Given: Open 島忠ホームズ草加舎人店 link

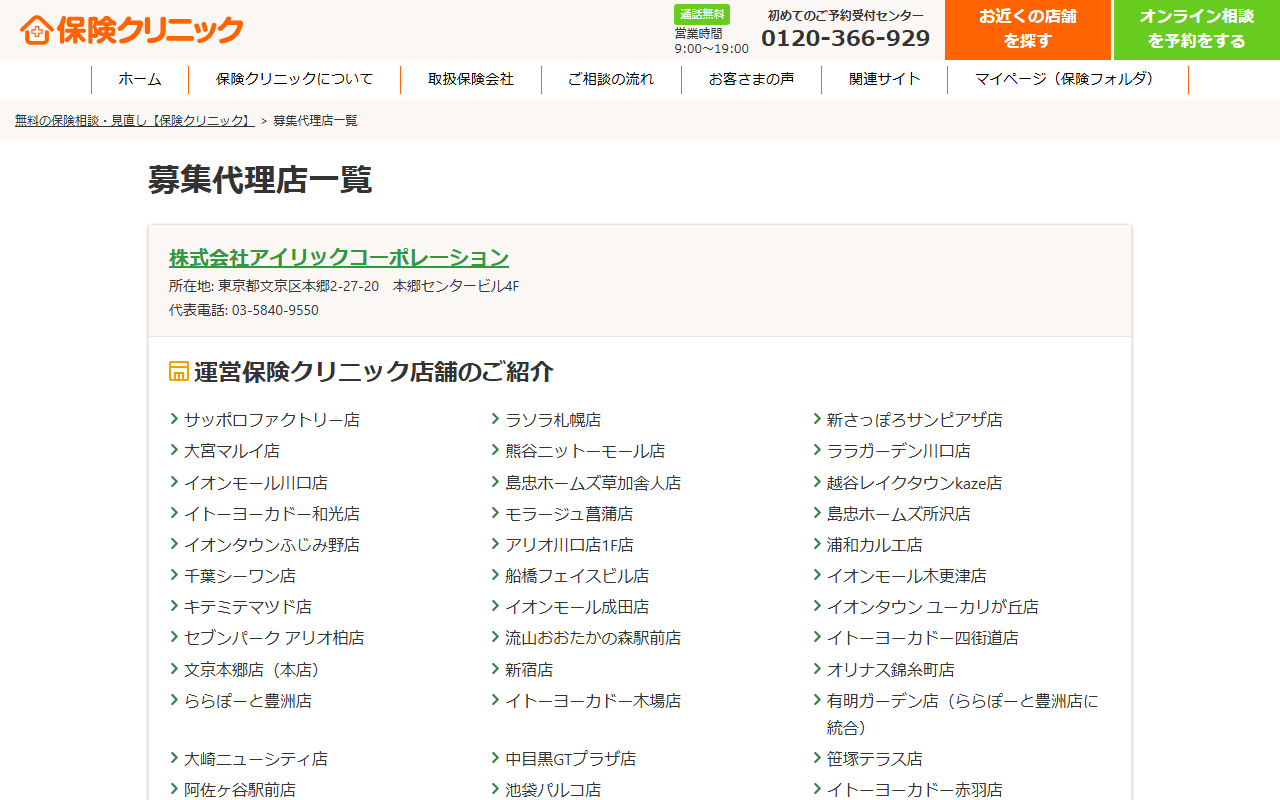Looking at the screenshot, I should tap(593, 483).
